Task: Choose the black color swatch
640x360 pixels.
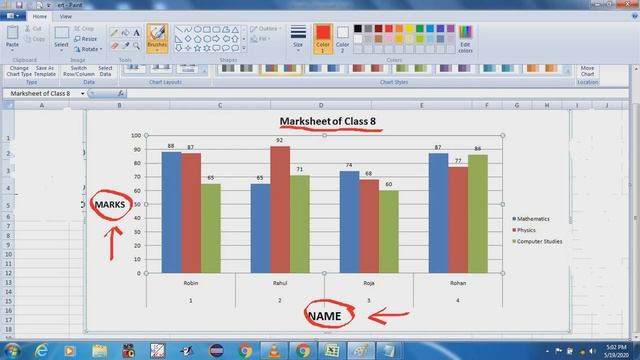Action: pos(358,28)
